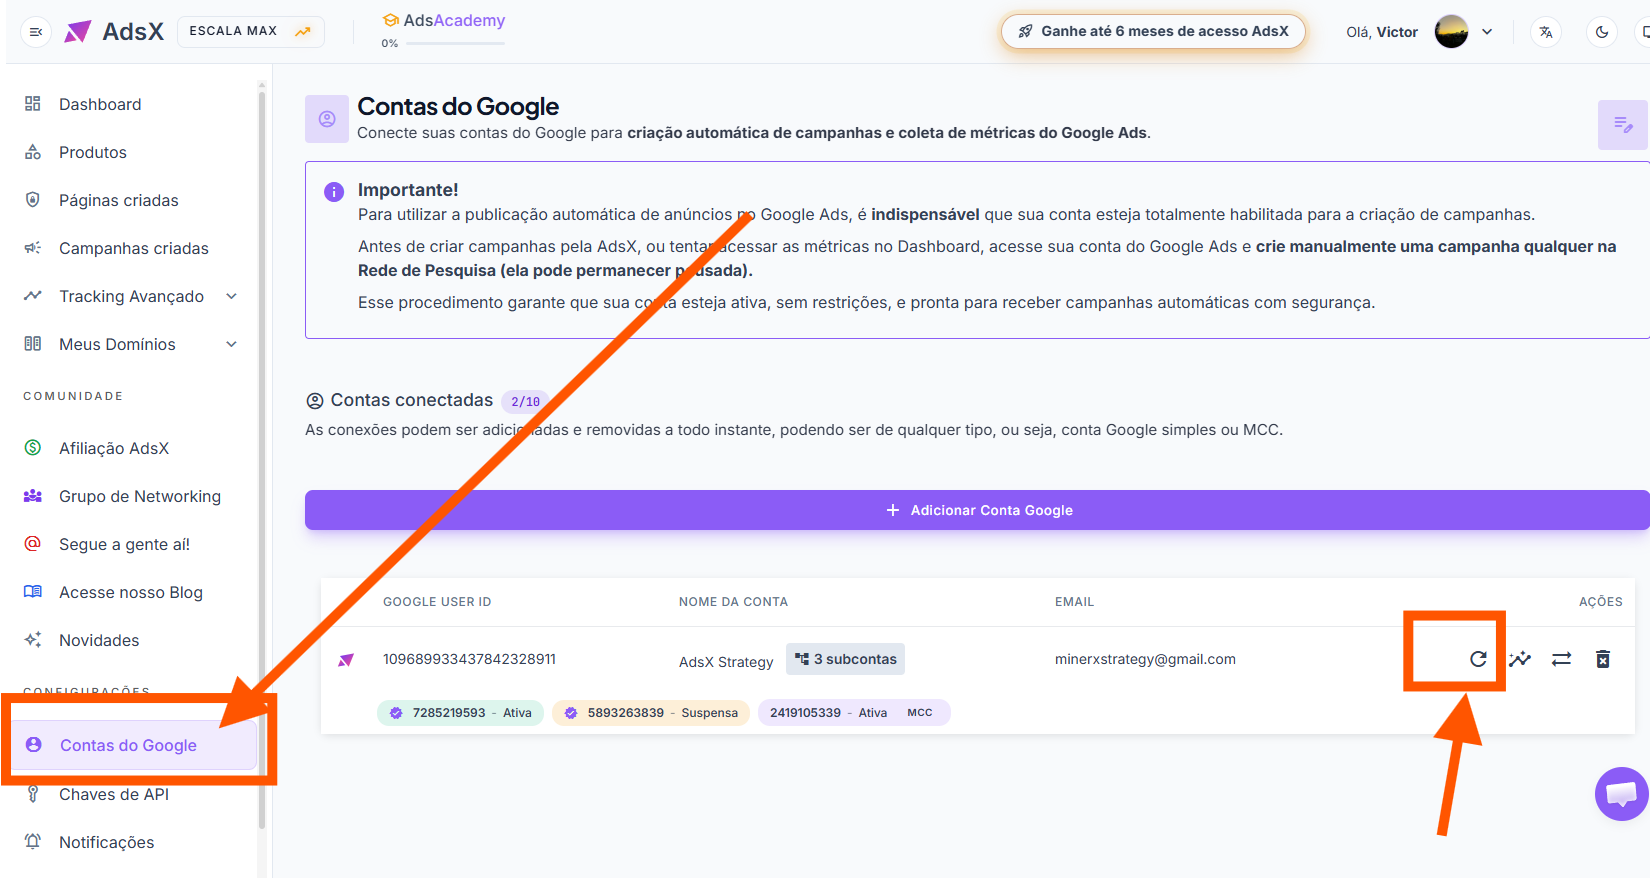Open 'Acesse nosso Blog' link

[x=131, y=592]
